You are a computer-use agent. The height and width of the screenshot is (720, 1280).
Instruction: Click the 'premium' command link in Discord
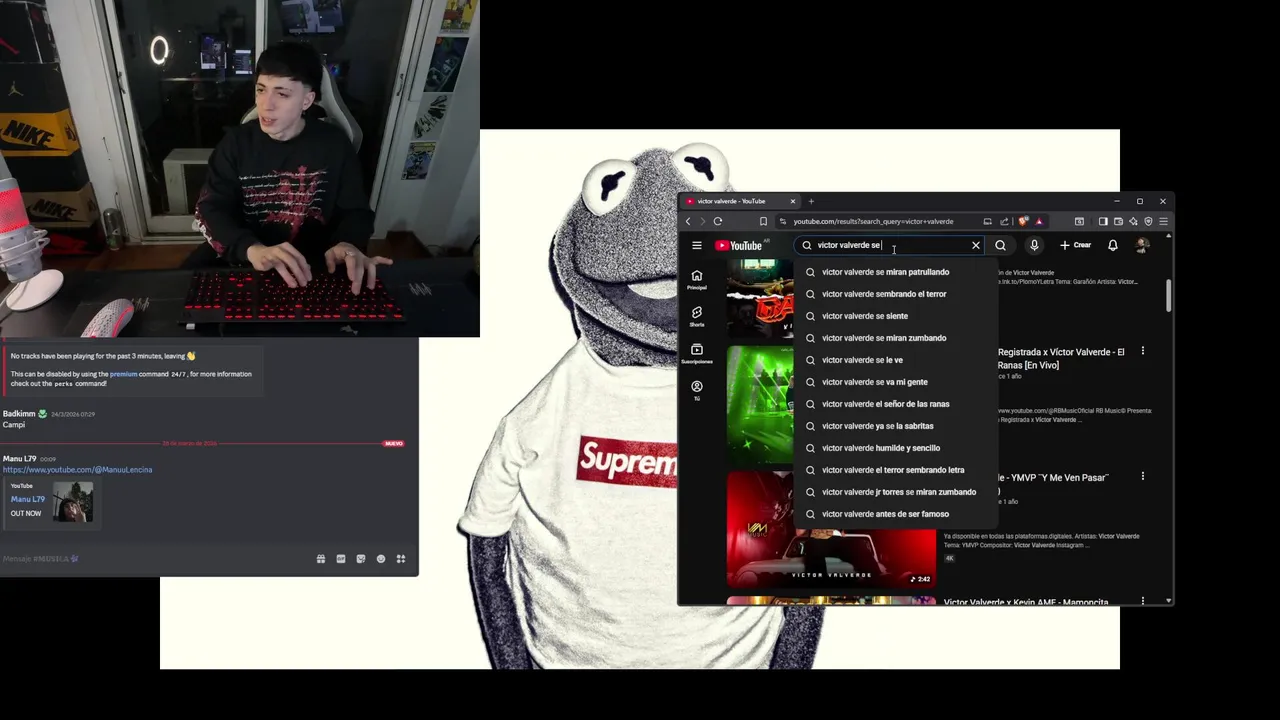point(123,374)
